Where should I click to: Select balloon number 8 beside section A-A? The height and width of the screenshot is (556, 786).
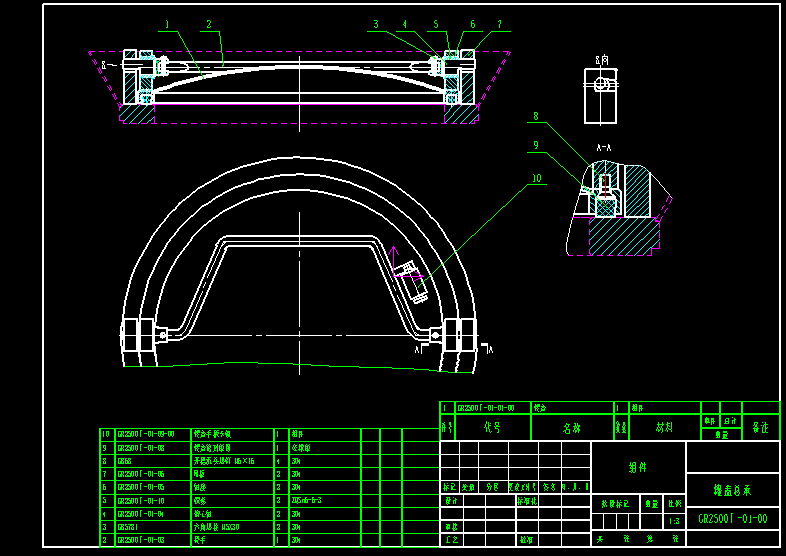tap(536, 116)
